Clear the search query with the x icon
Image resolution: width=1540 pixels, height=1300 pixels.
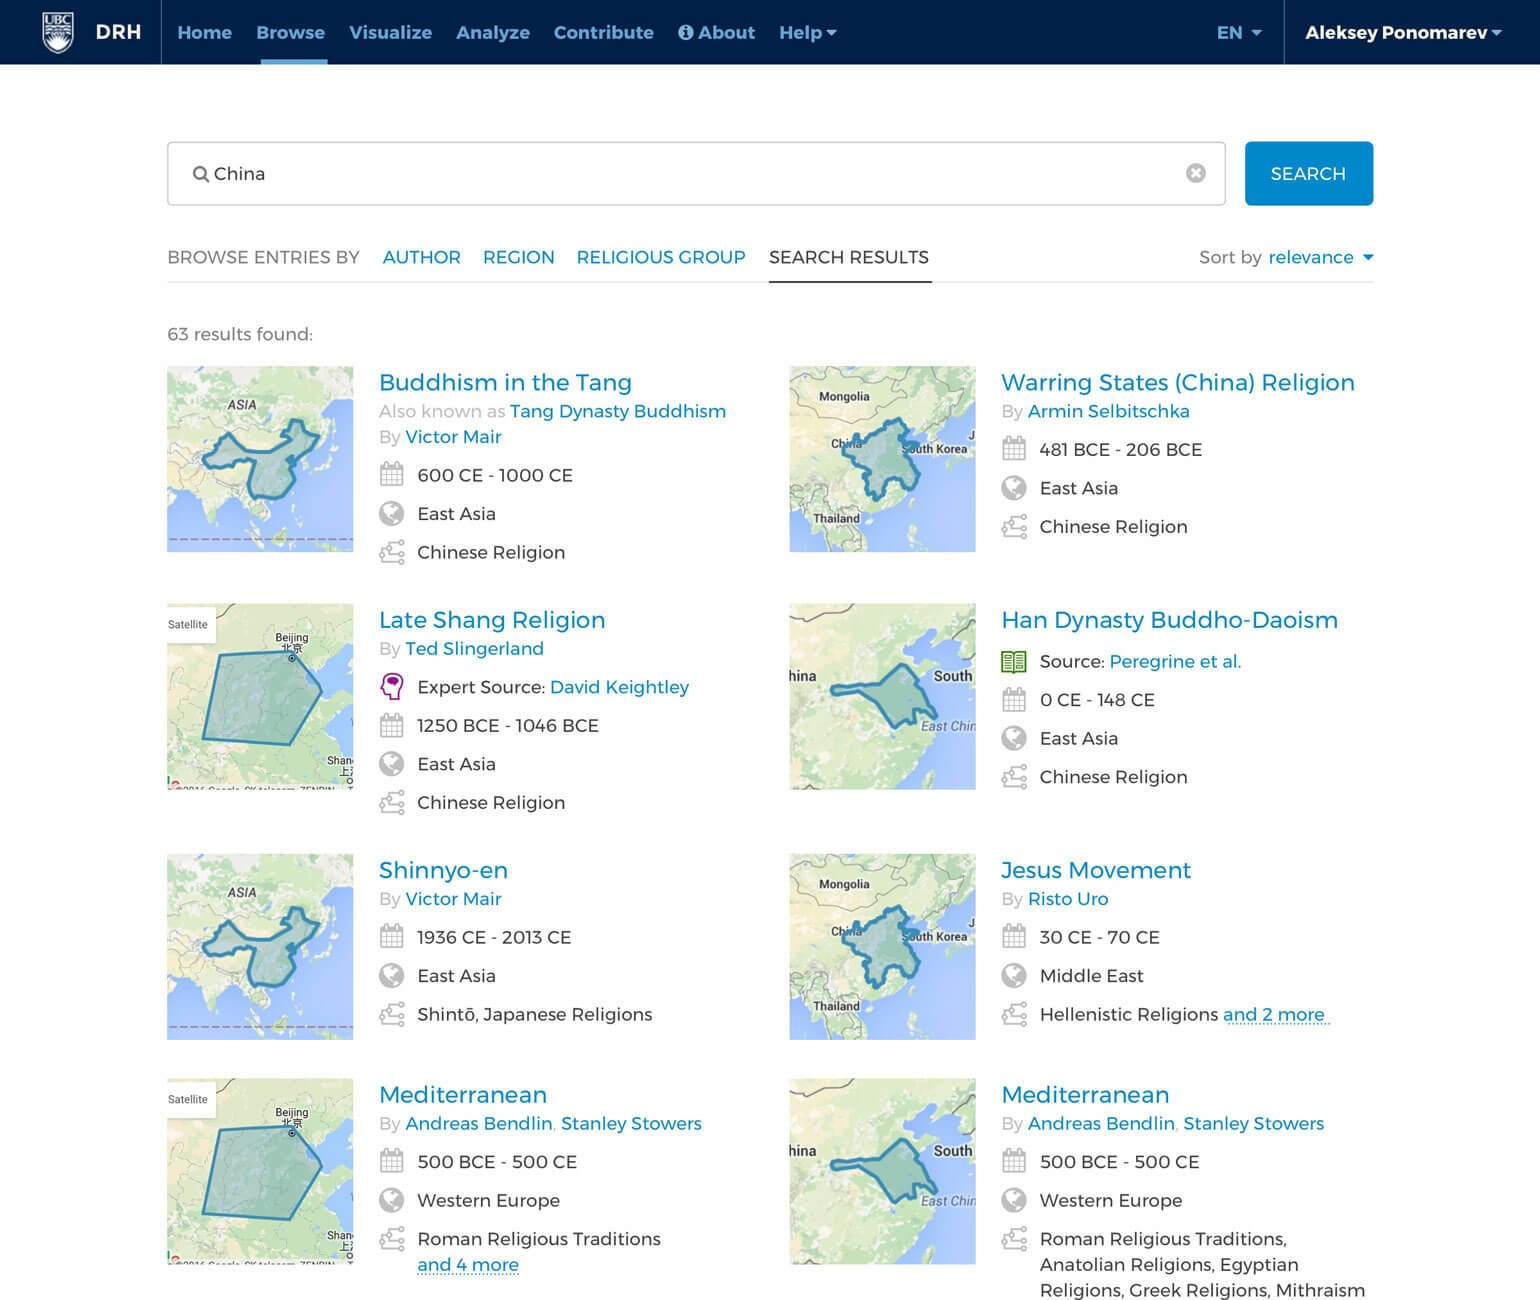(x=1196, y=173)
